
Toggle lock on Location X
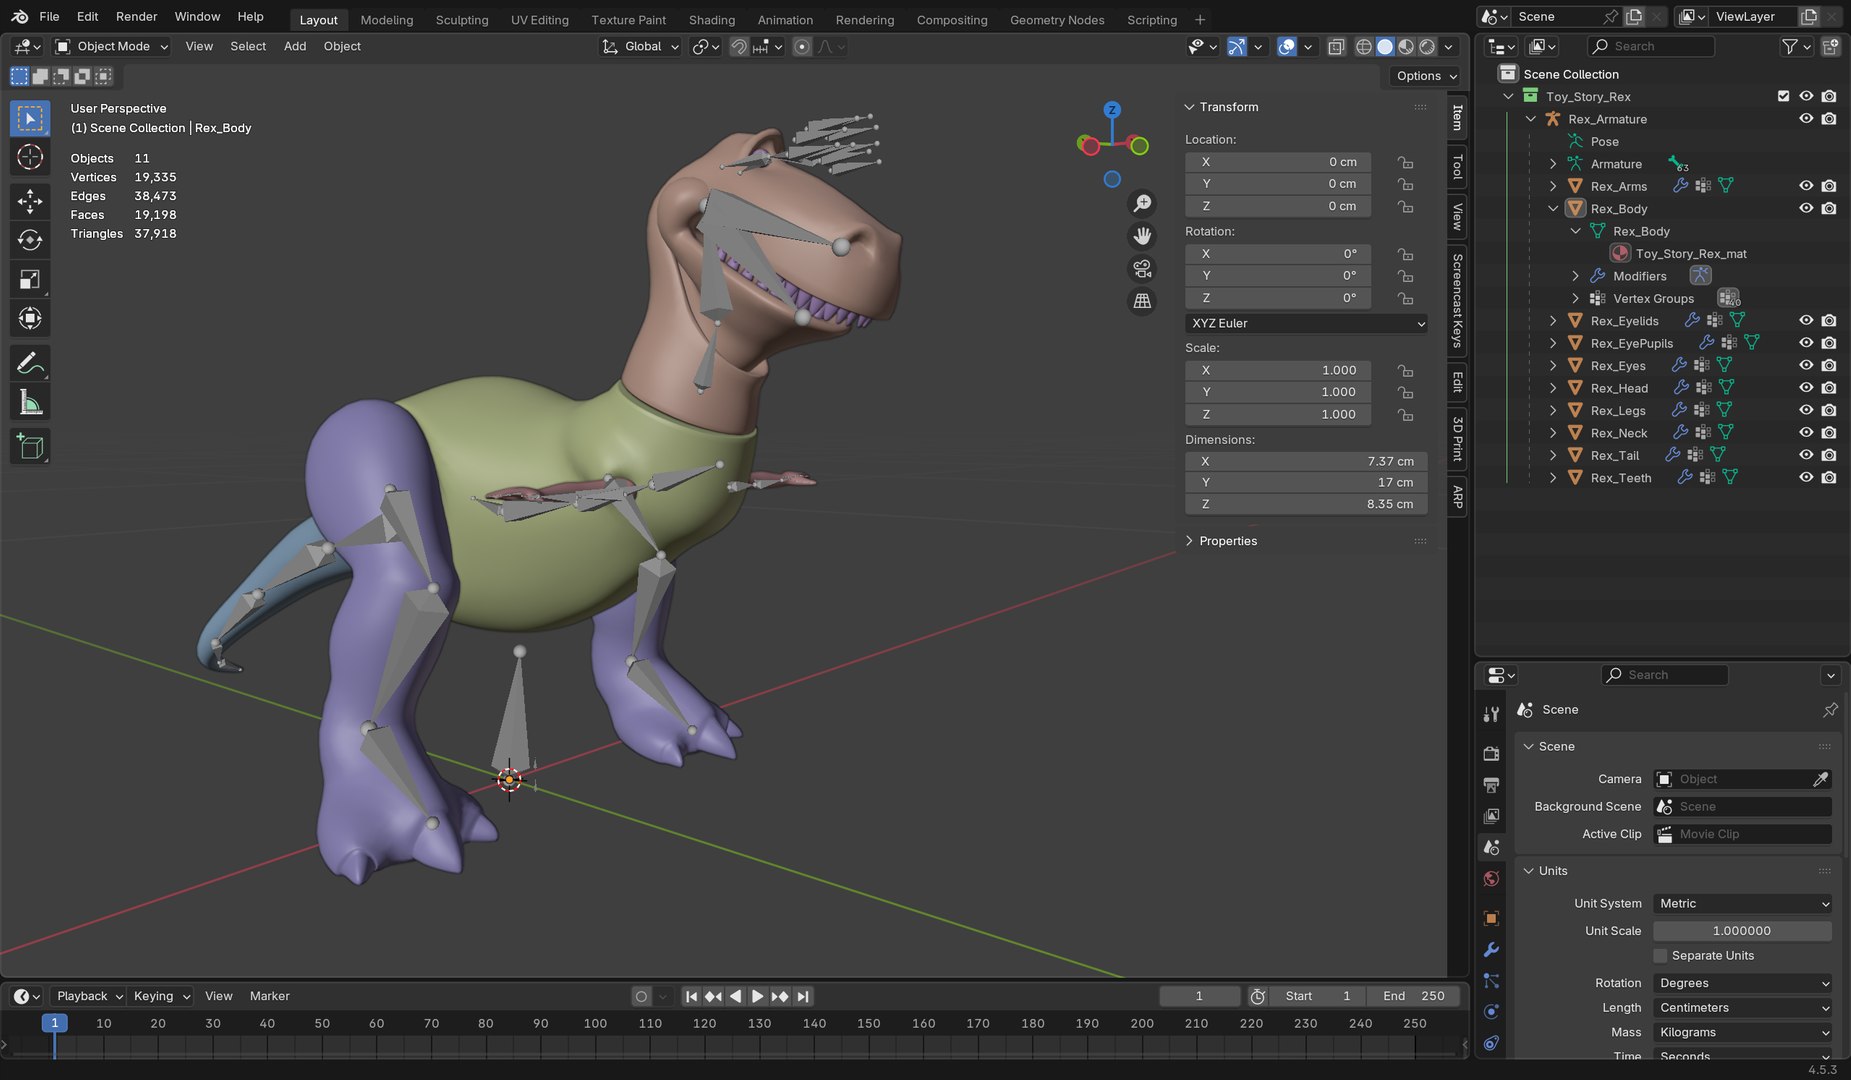[1405, 162]
